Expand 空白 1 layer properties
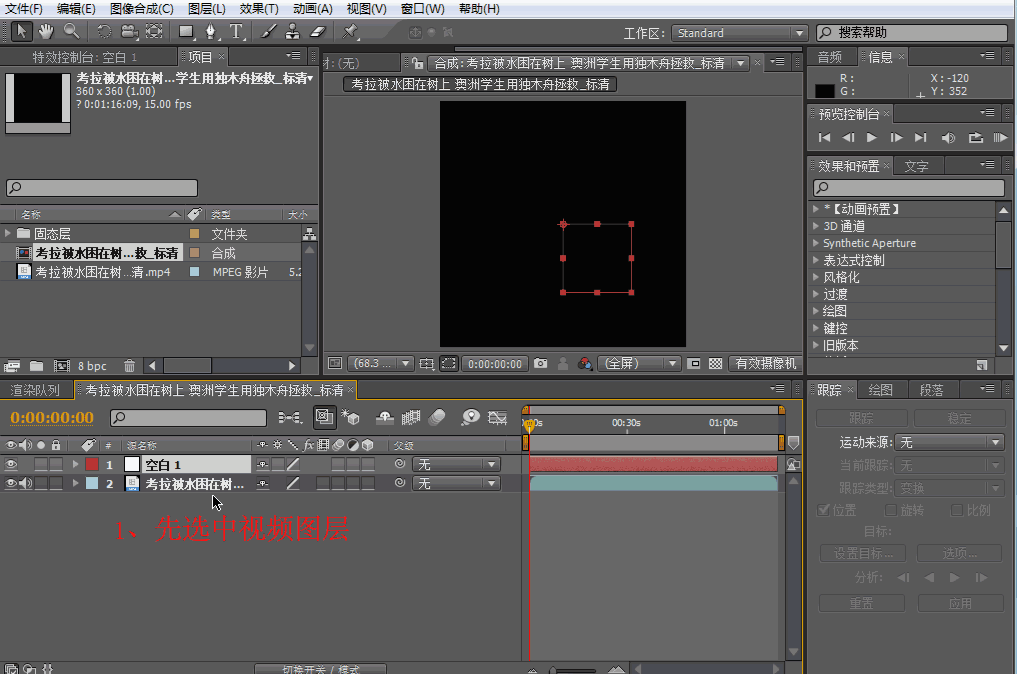This screenshot has width=1017, height=674. 75,464
